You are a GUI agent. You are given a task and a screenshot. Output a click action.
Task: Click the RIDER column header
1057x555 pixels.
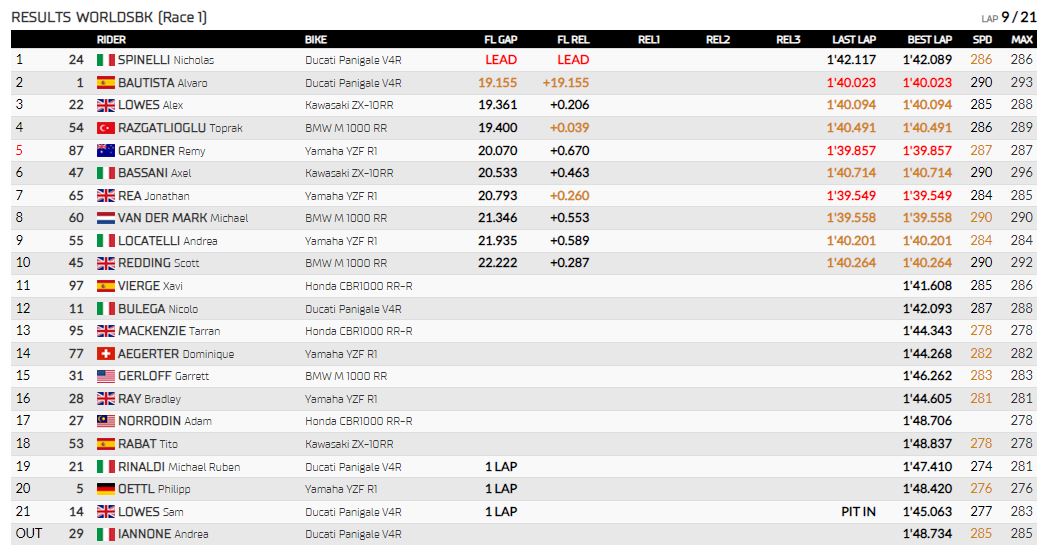(111, 40)
